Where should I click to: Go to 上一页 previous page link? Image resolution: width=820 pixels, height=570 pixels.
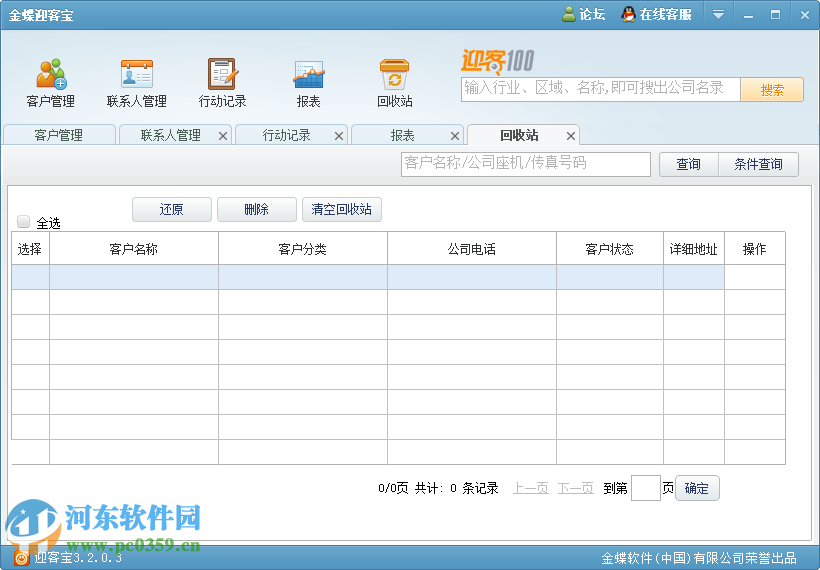531,488
